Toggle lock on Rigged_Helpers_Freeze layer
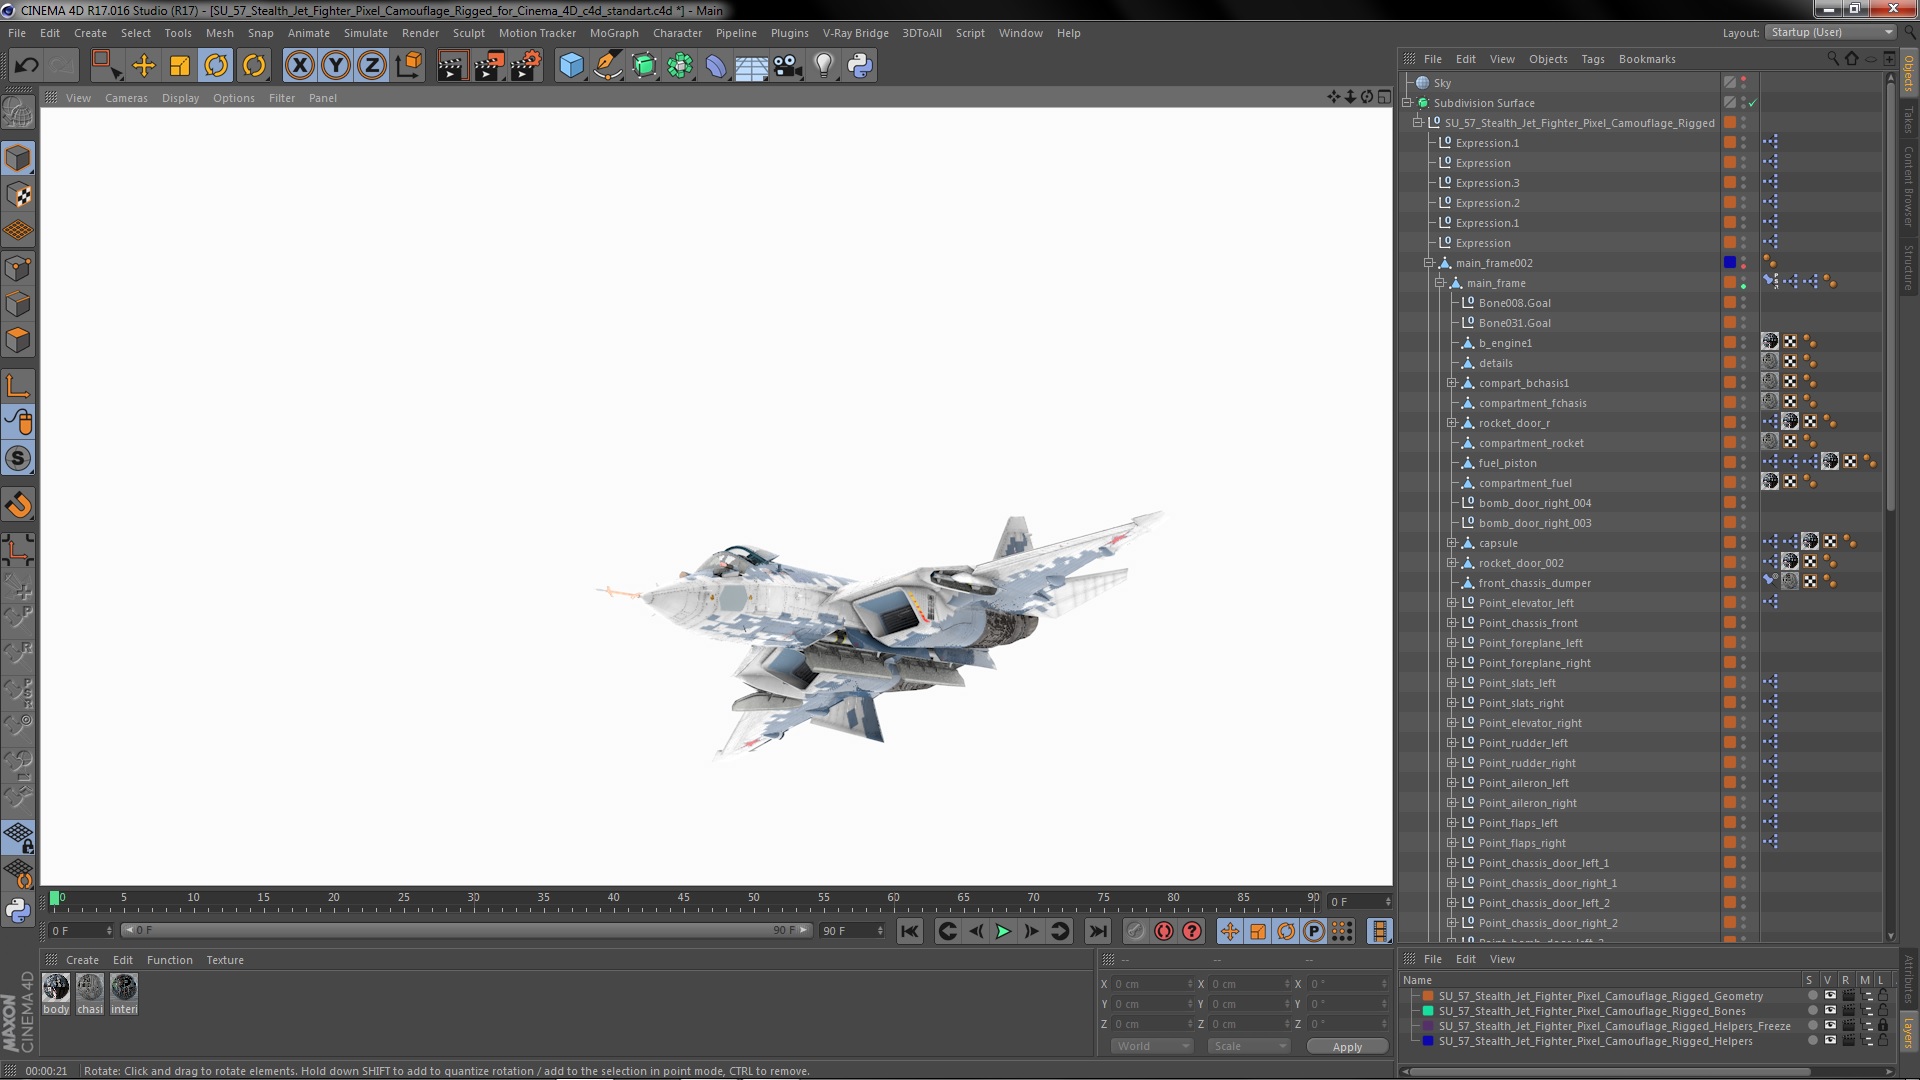Viewport: 1920px width, 1080px height. [x=1883, y=1026]
